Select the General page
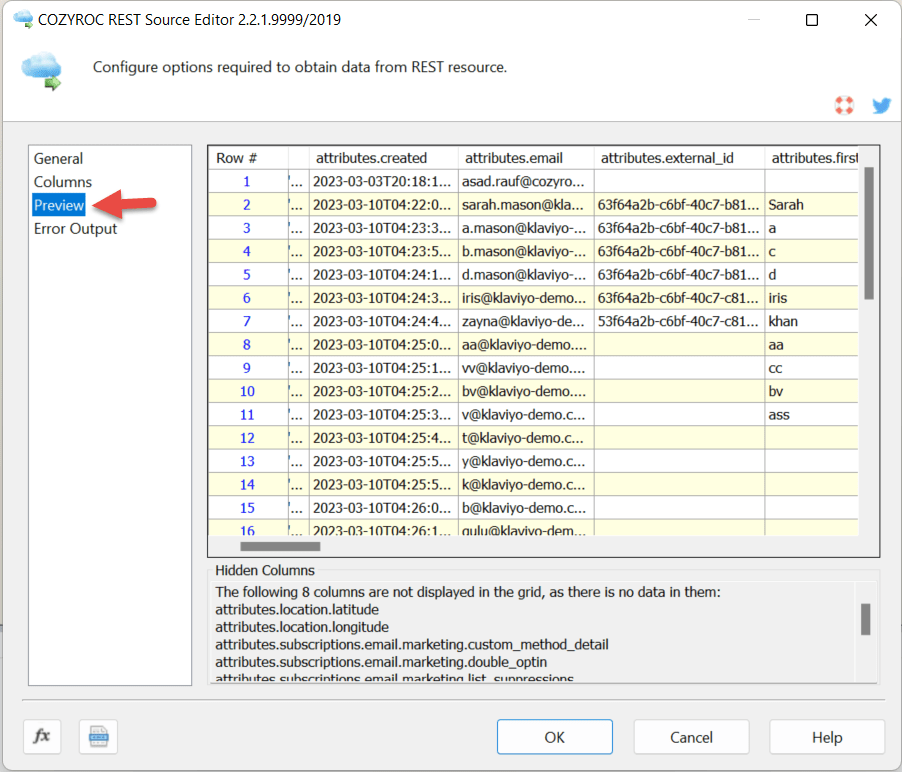Screen dimensions: 902x772 [x=58, y=159]
